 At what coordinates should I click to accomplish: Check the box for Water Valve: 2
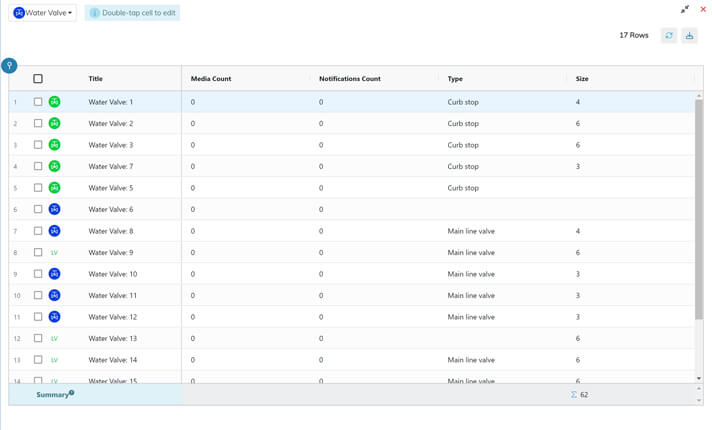[x=38, y=124]
